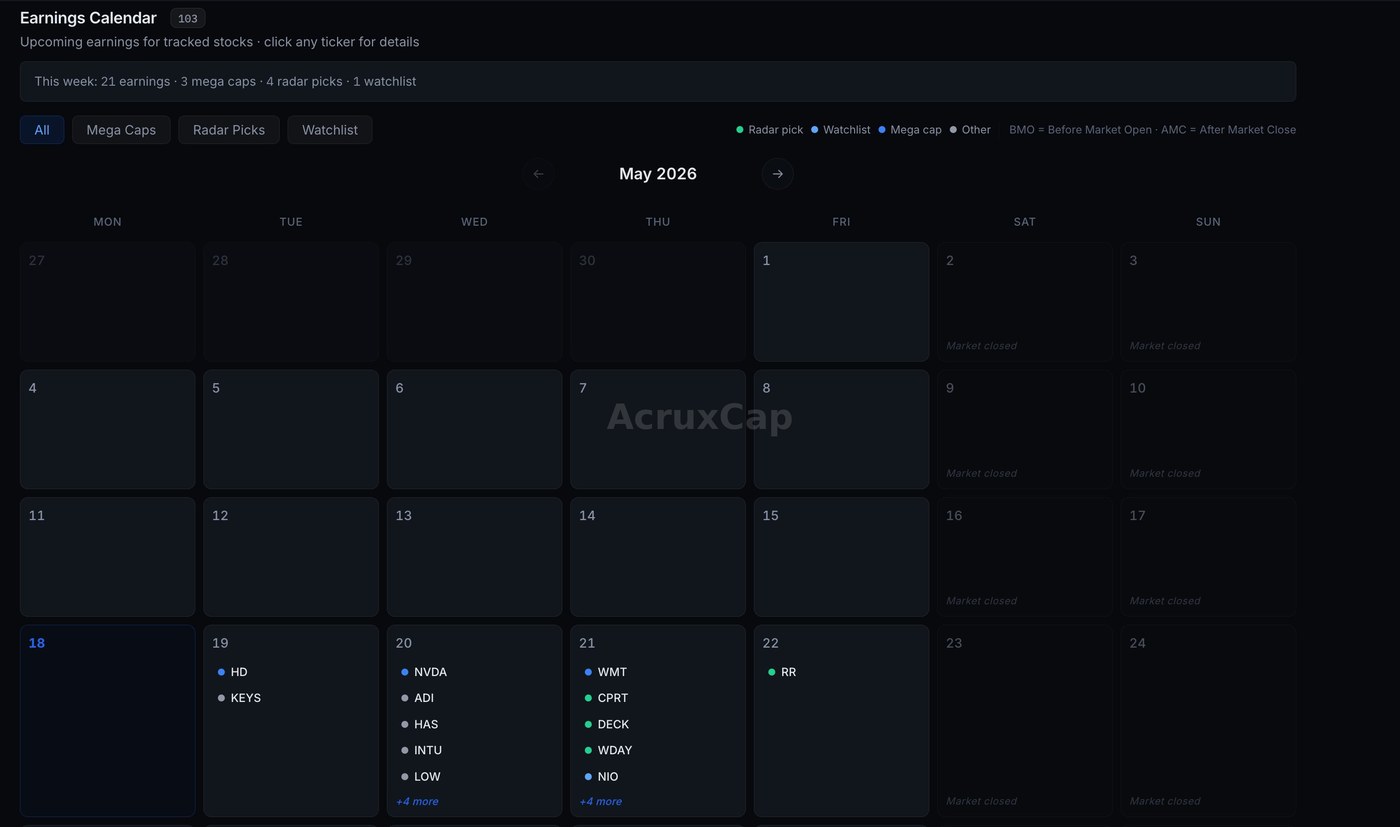The width and height of the screenshot is (1400, 827).
Task: Select the May 8 day cell
Action: (841, 430)
